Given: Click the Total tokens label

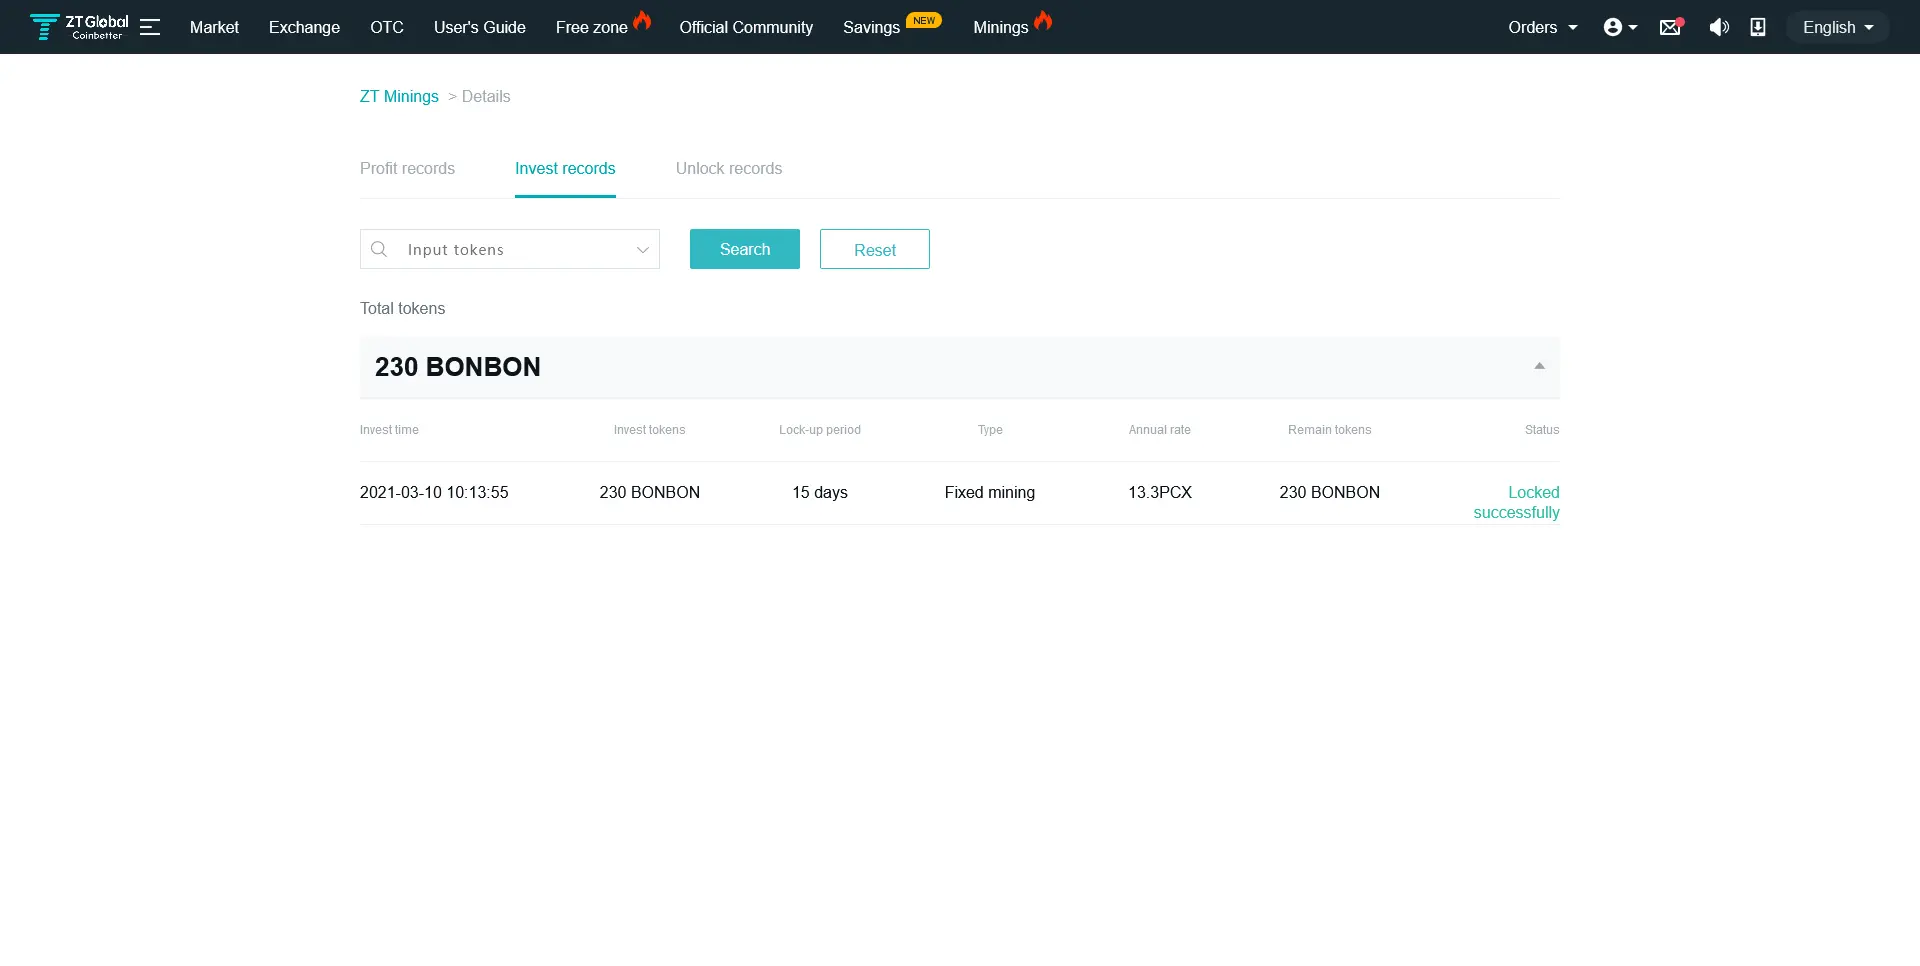Looking at the screenshot, I should tap(402, 308).
